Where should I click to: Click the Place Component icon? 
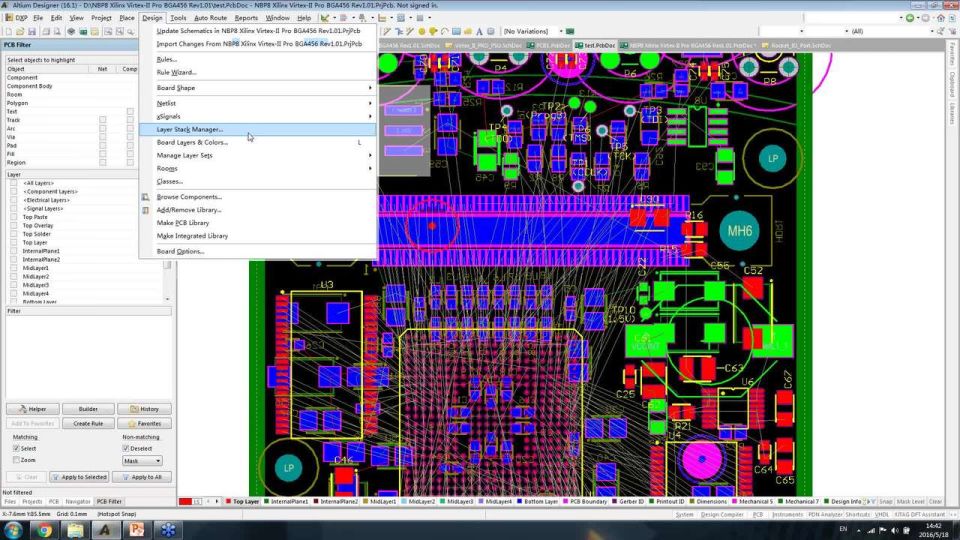pos(490,31)
